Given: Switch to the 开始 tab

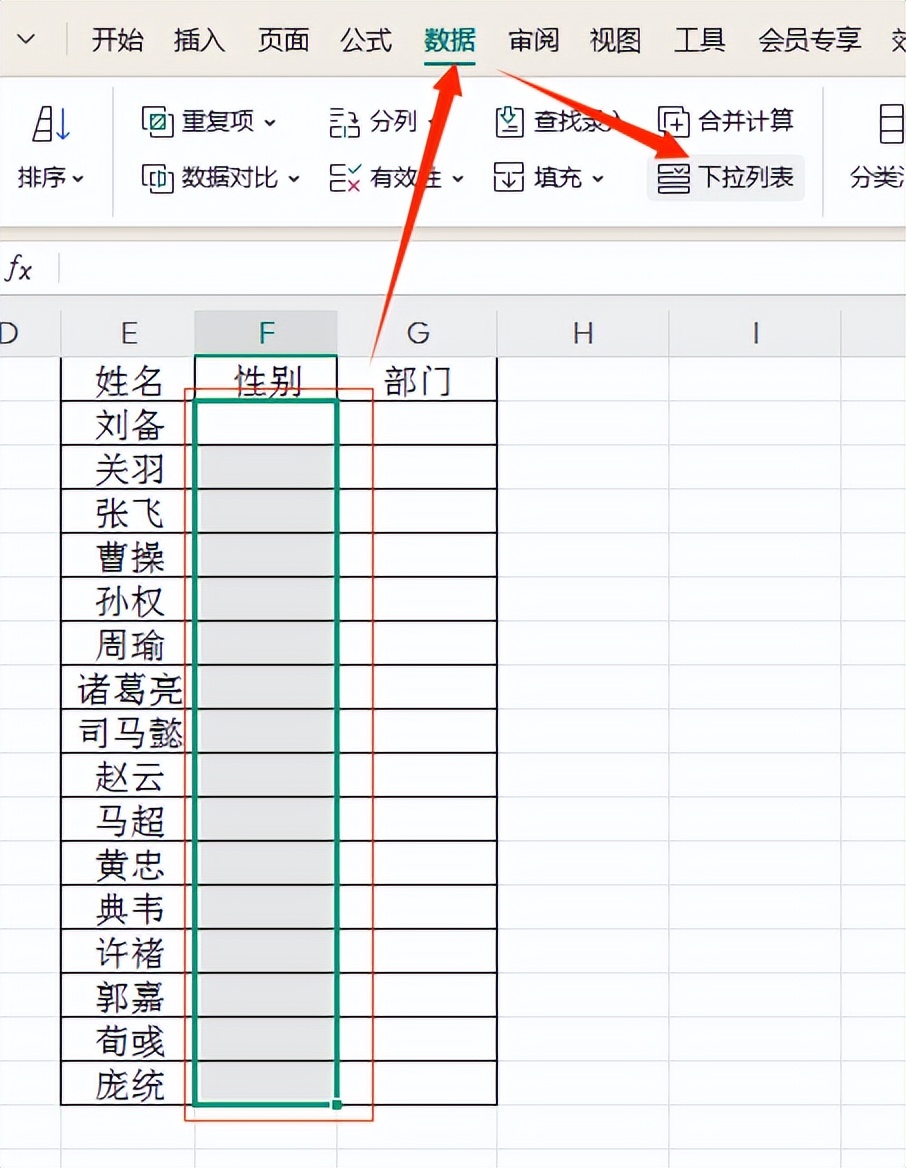Looking at the screenshot, I should pos(117,39).
